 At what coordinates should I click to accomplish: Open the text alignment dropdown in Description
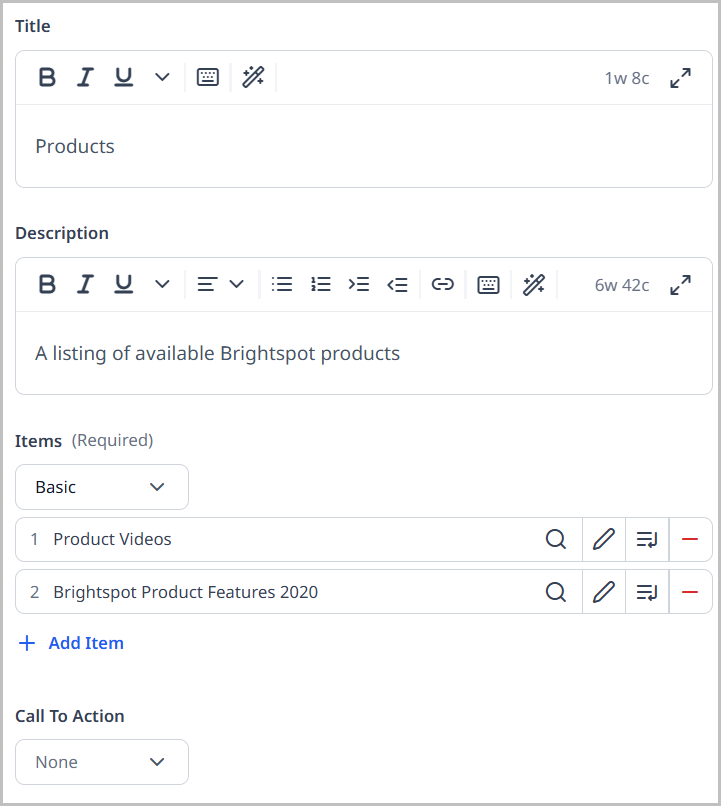point(222,284)
